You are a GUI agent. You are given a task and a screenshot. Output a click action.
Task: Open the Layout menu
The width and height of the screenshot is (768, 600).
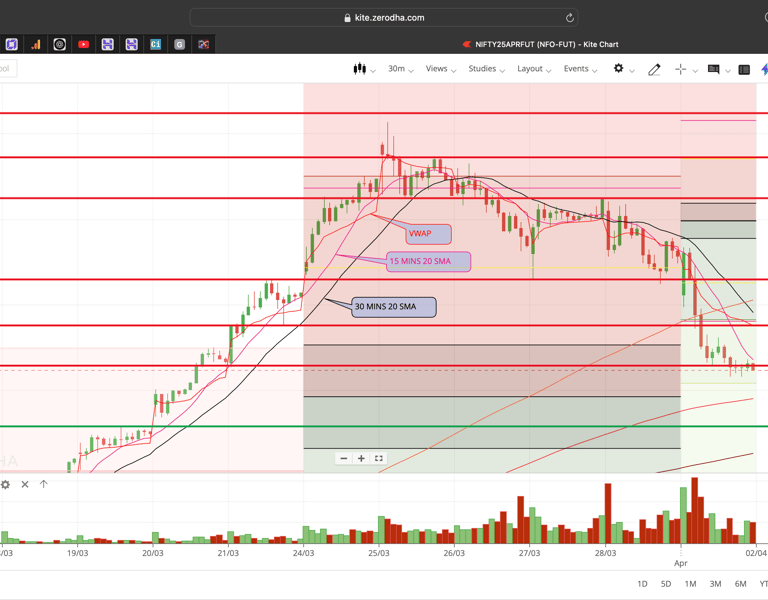tap(534, 69)
